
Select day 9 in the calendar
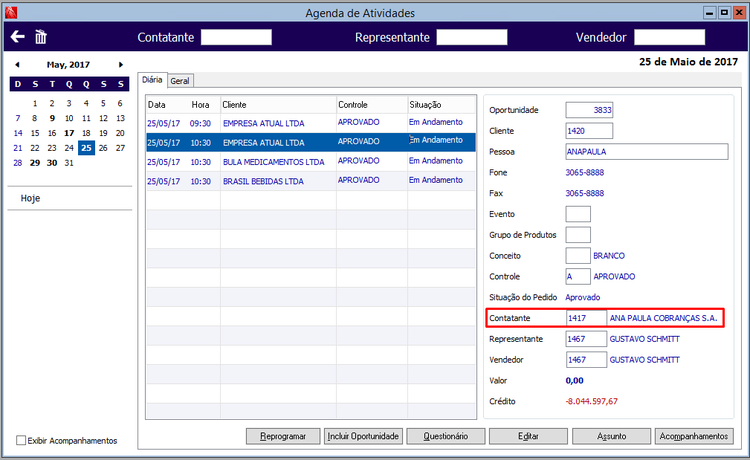(52, 118)
